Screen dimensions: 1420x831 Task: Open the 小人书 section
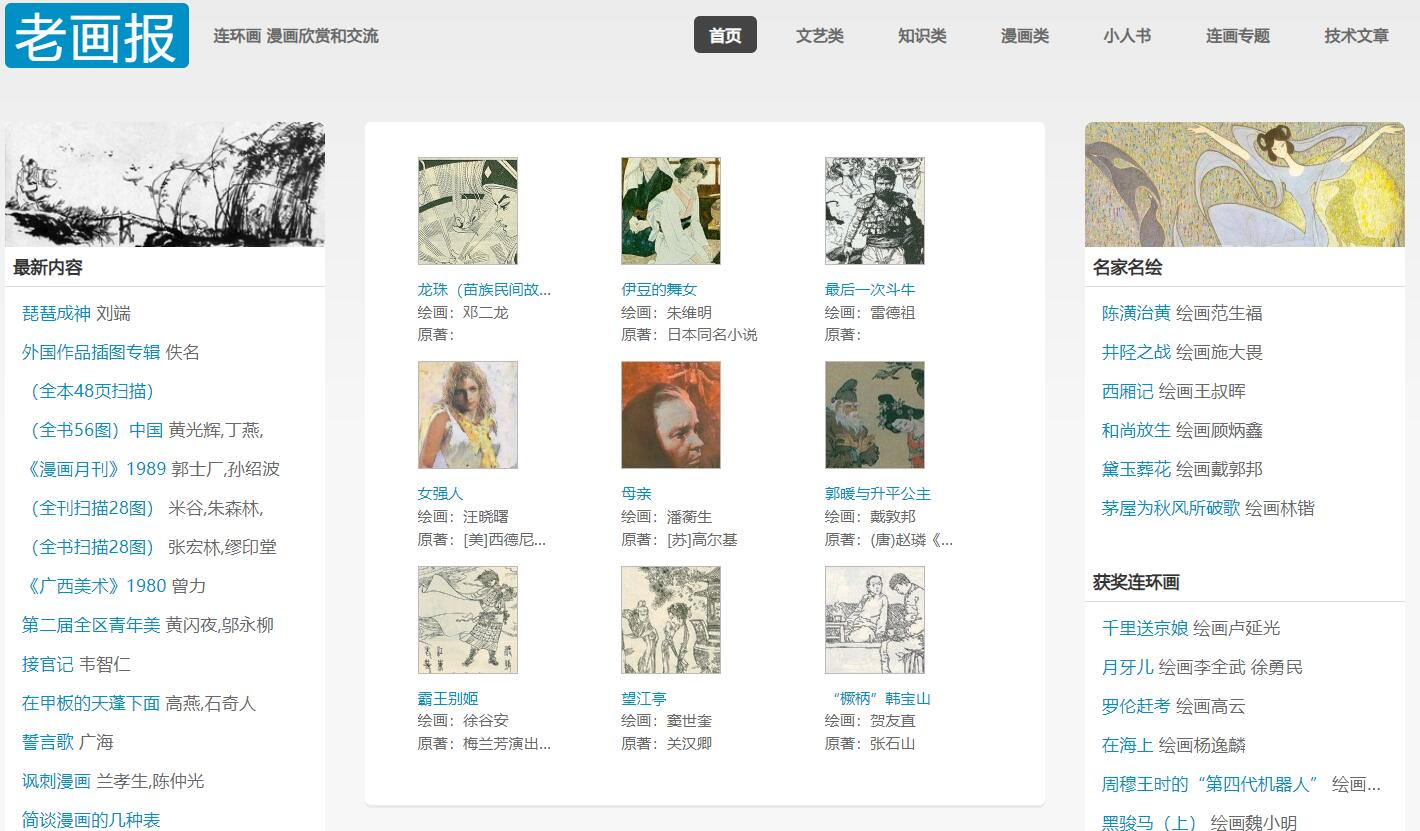click(1127, 35)
